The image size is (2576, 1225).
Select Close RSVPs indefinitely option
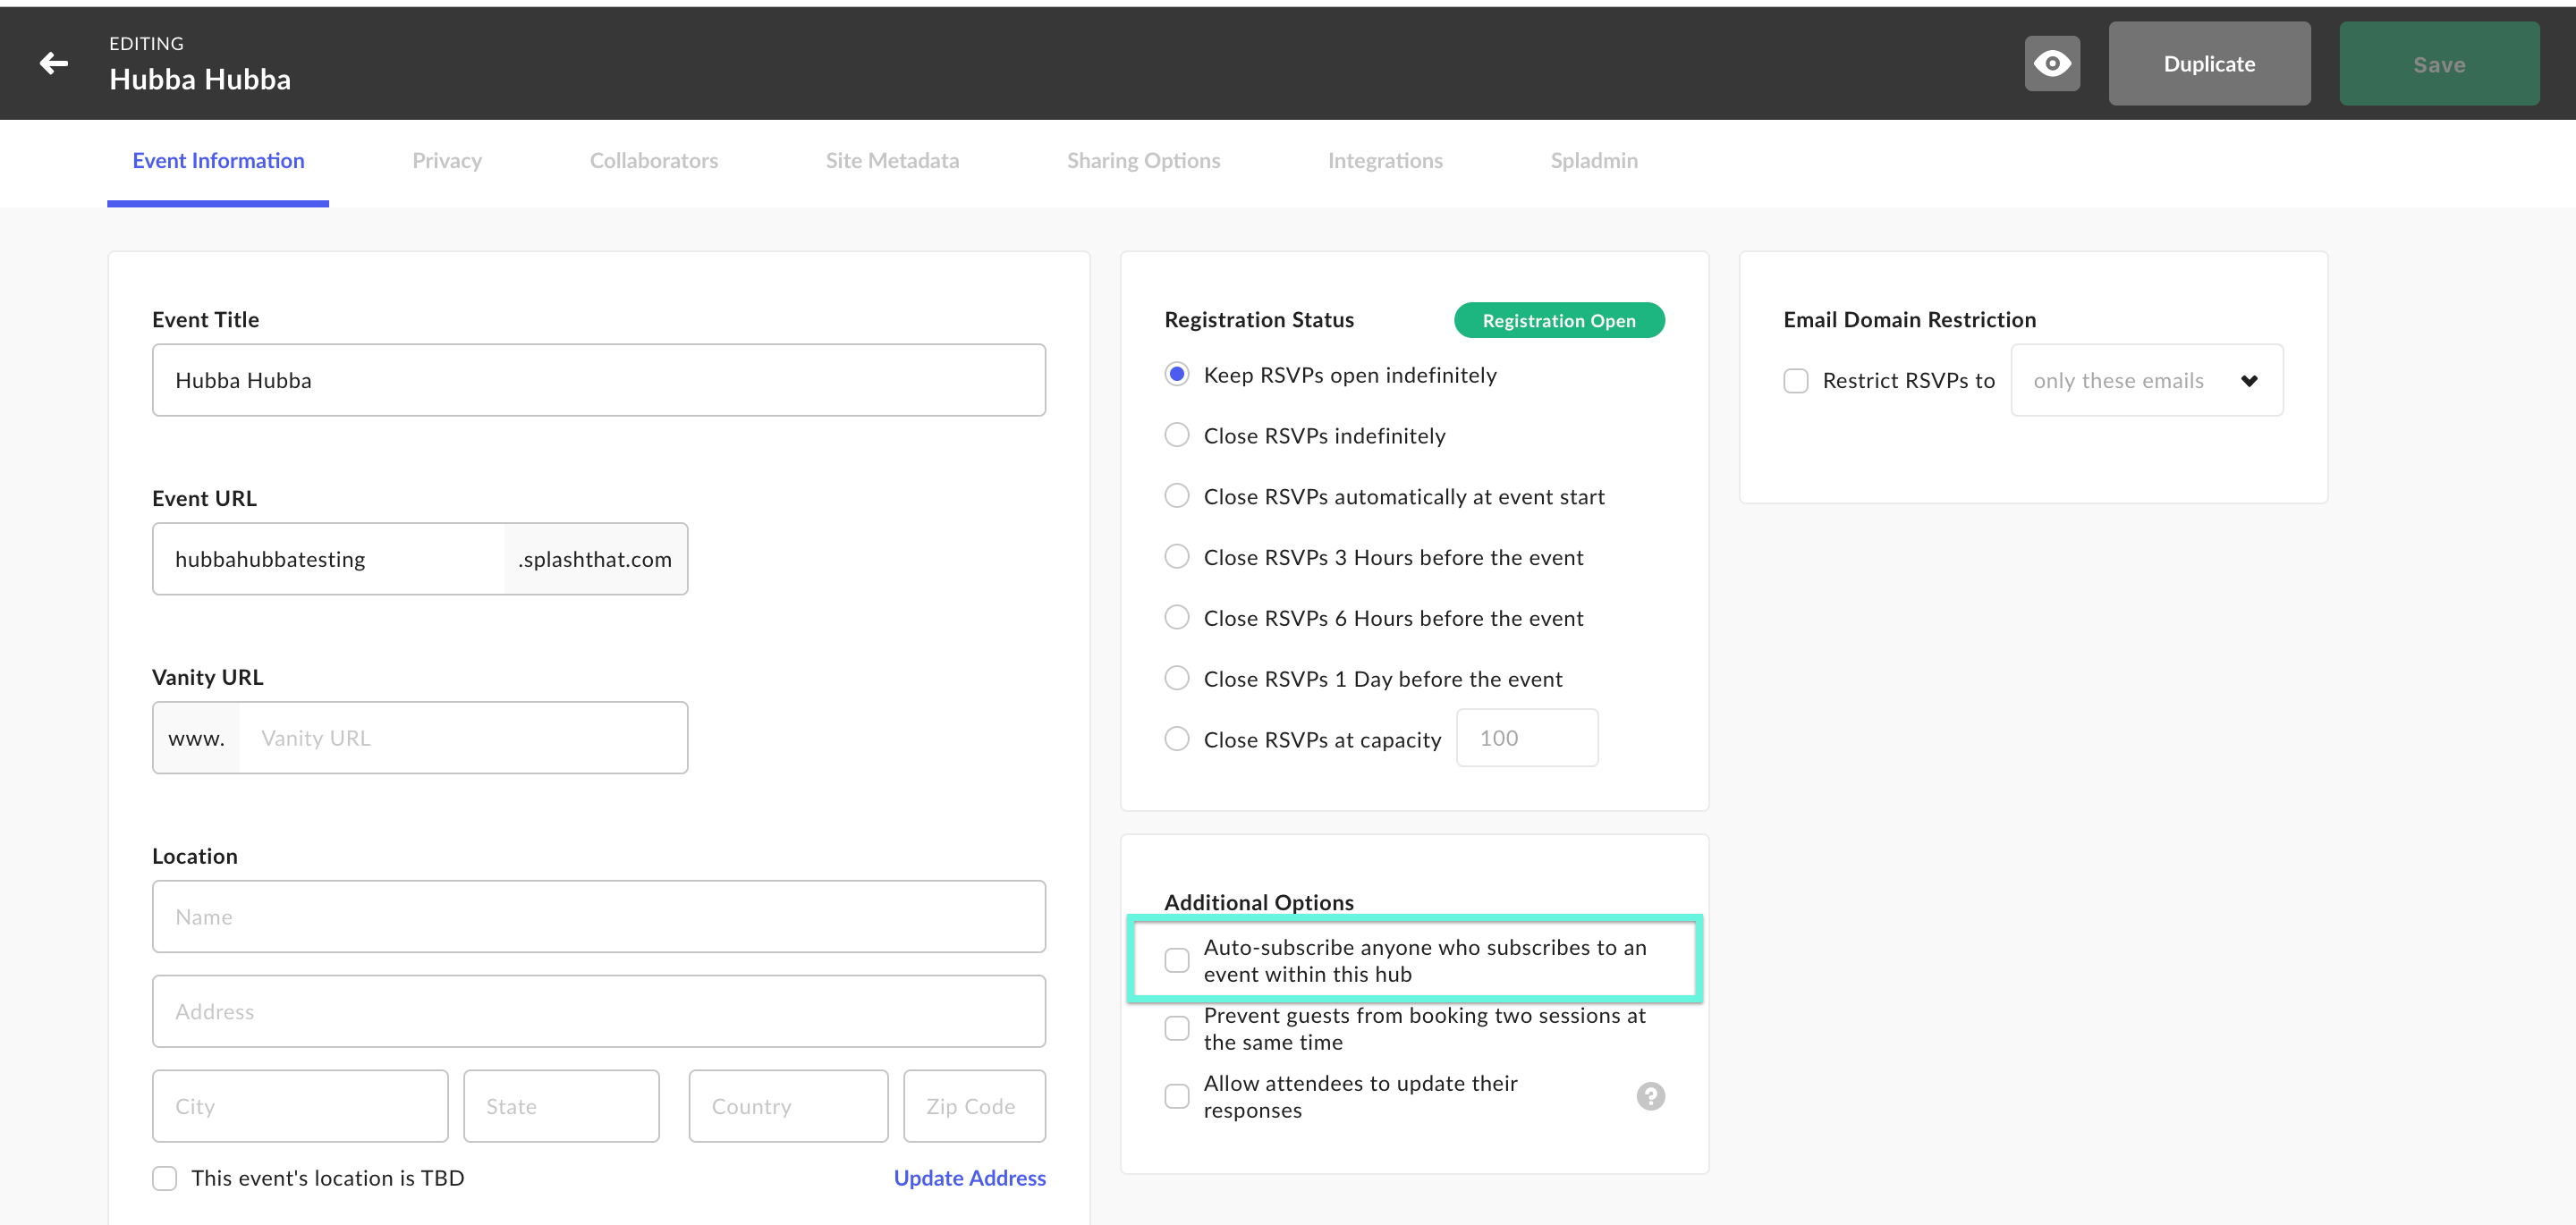point(1177,435)
